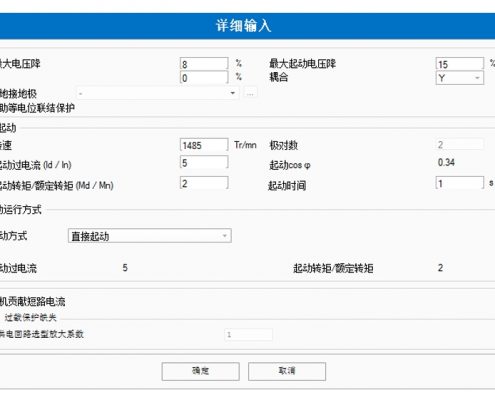This screenshot has width=495, height=400.
Task: Click the maximum voltage drop field showing 8
Action: click(x=204, y=64)
